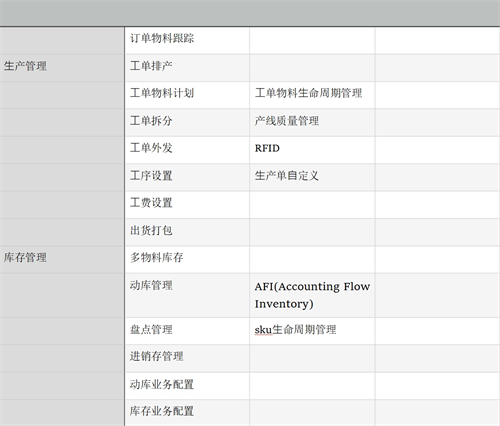The image size is (500, 426).
Task: Click the AFI(Accounting Flow Inventory) cell
Action: pyautogui.click(x=312, y=295)
